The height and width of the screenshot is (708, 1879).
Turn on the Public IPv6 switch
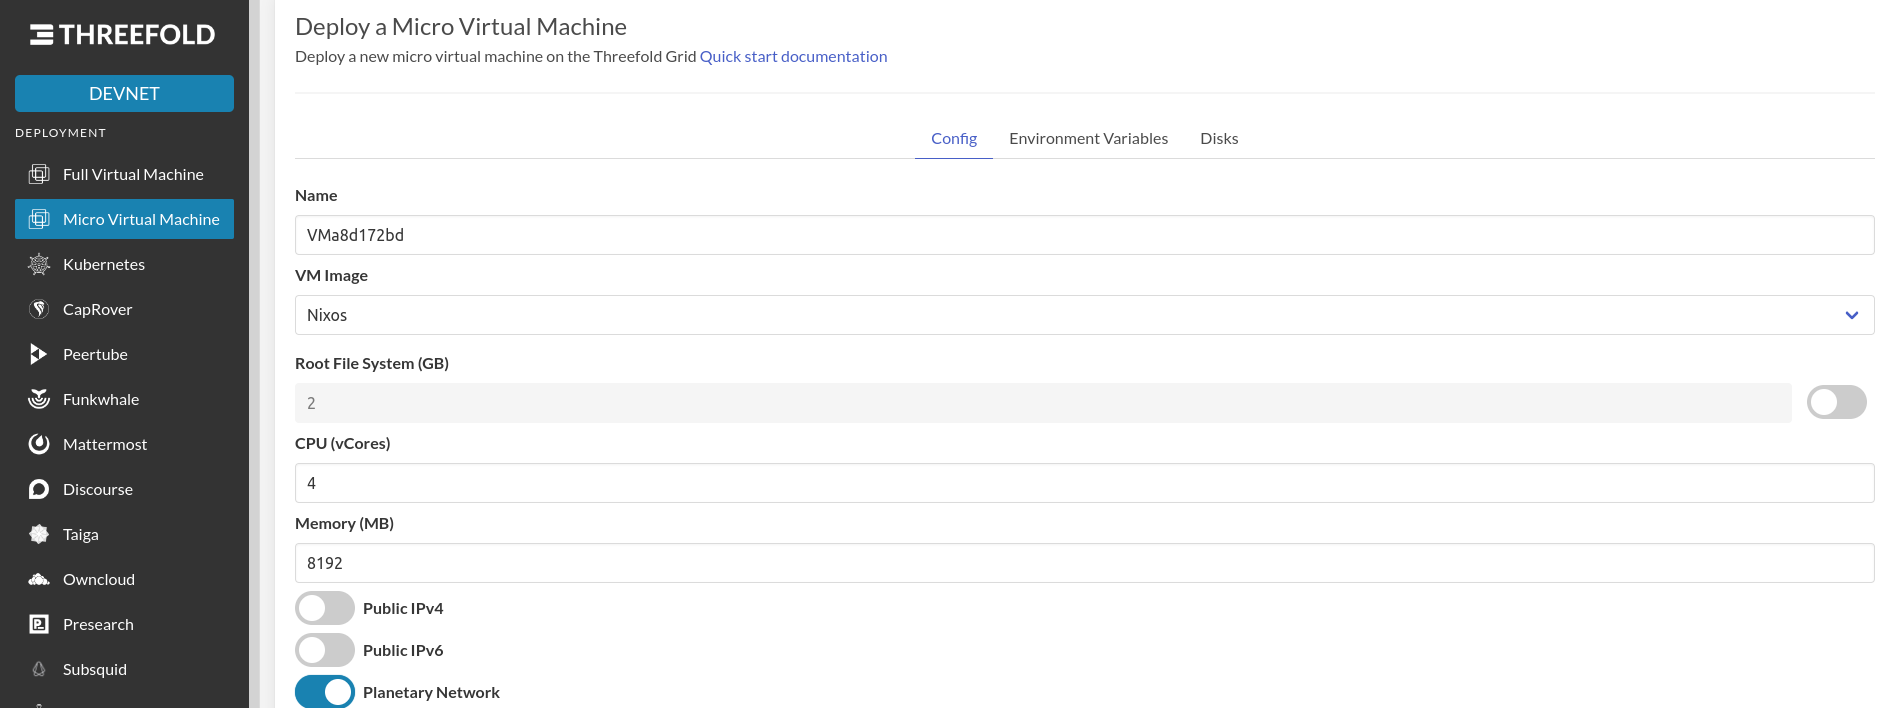click(x=325, y=650)
